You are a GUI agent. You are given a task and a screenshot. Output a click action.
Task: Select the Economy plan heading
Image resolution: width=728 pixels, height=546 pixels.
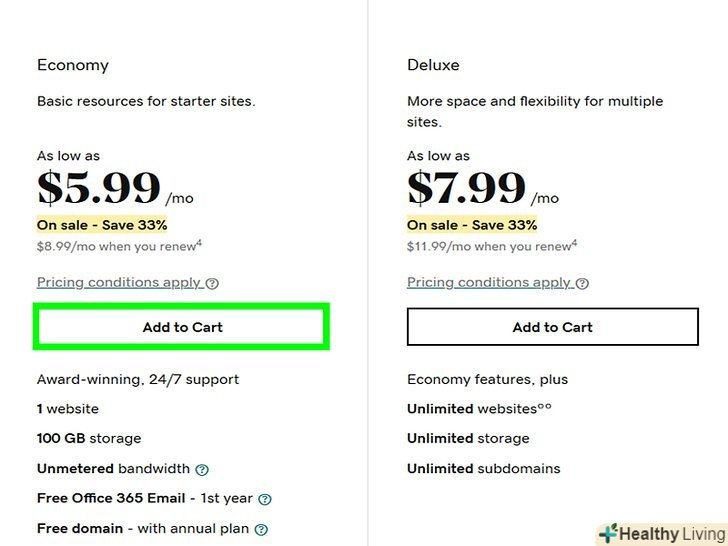[73, 65]
